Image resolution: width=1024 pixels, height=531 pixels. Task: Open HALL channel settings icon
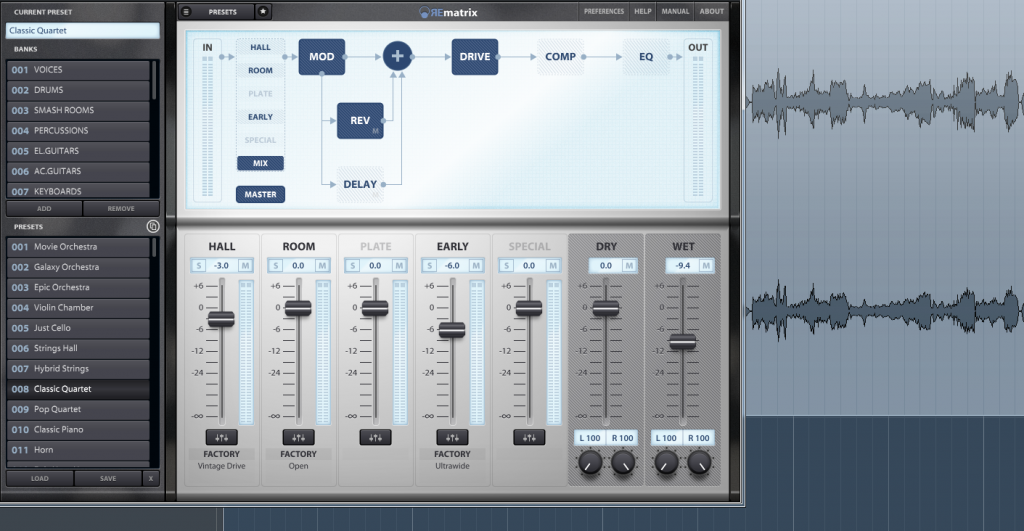tap(221, 438)
